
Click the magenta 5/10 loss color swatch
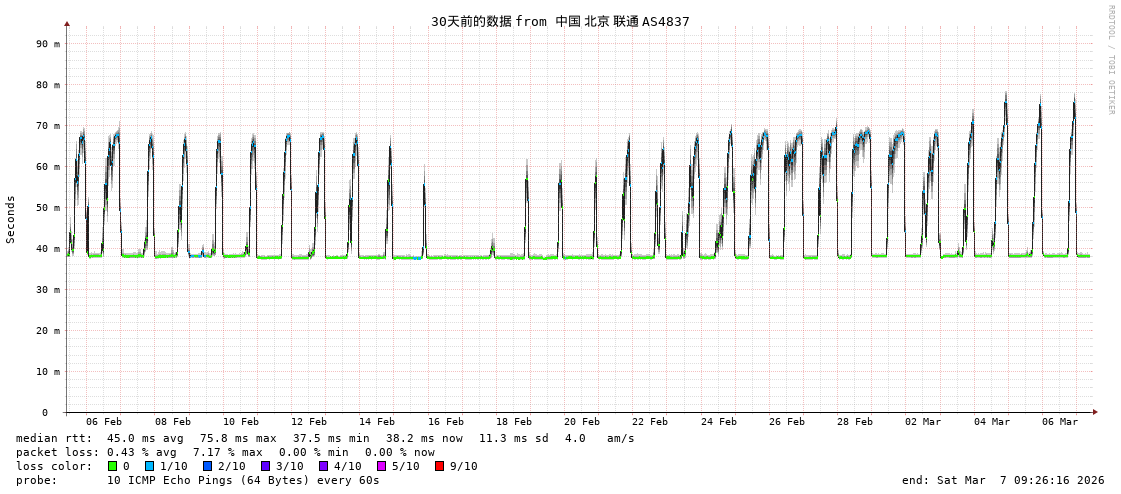tap(382, 466)
